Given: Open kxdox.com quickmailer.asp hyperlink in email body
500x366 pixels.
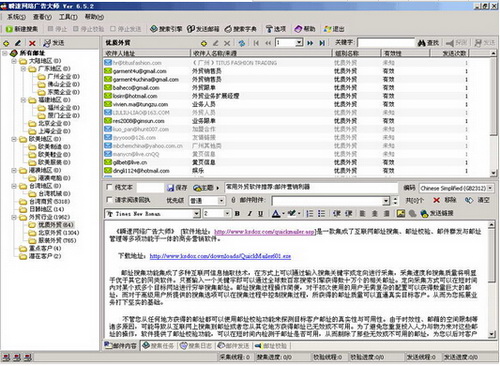Looking at the screenshot, I should pos(264,232).
